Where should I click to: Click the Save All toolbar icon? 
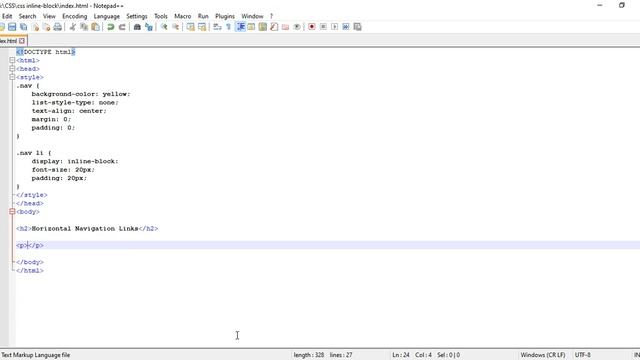click(24, 27)
